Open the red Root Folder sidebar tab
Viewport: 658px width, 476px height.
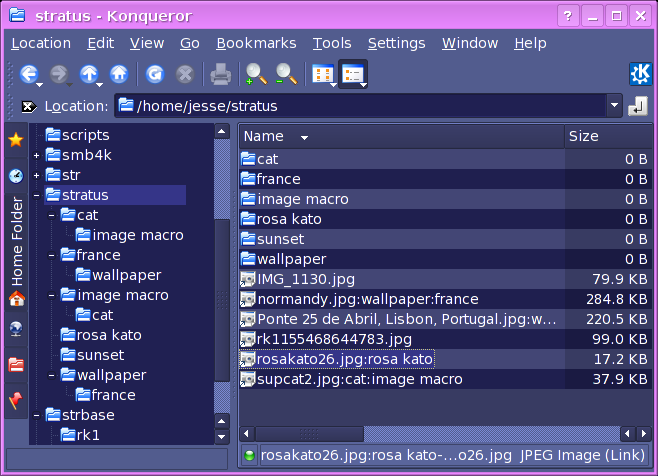(16, 365)
